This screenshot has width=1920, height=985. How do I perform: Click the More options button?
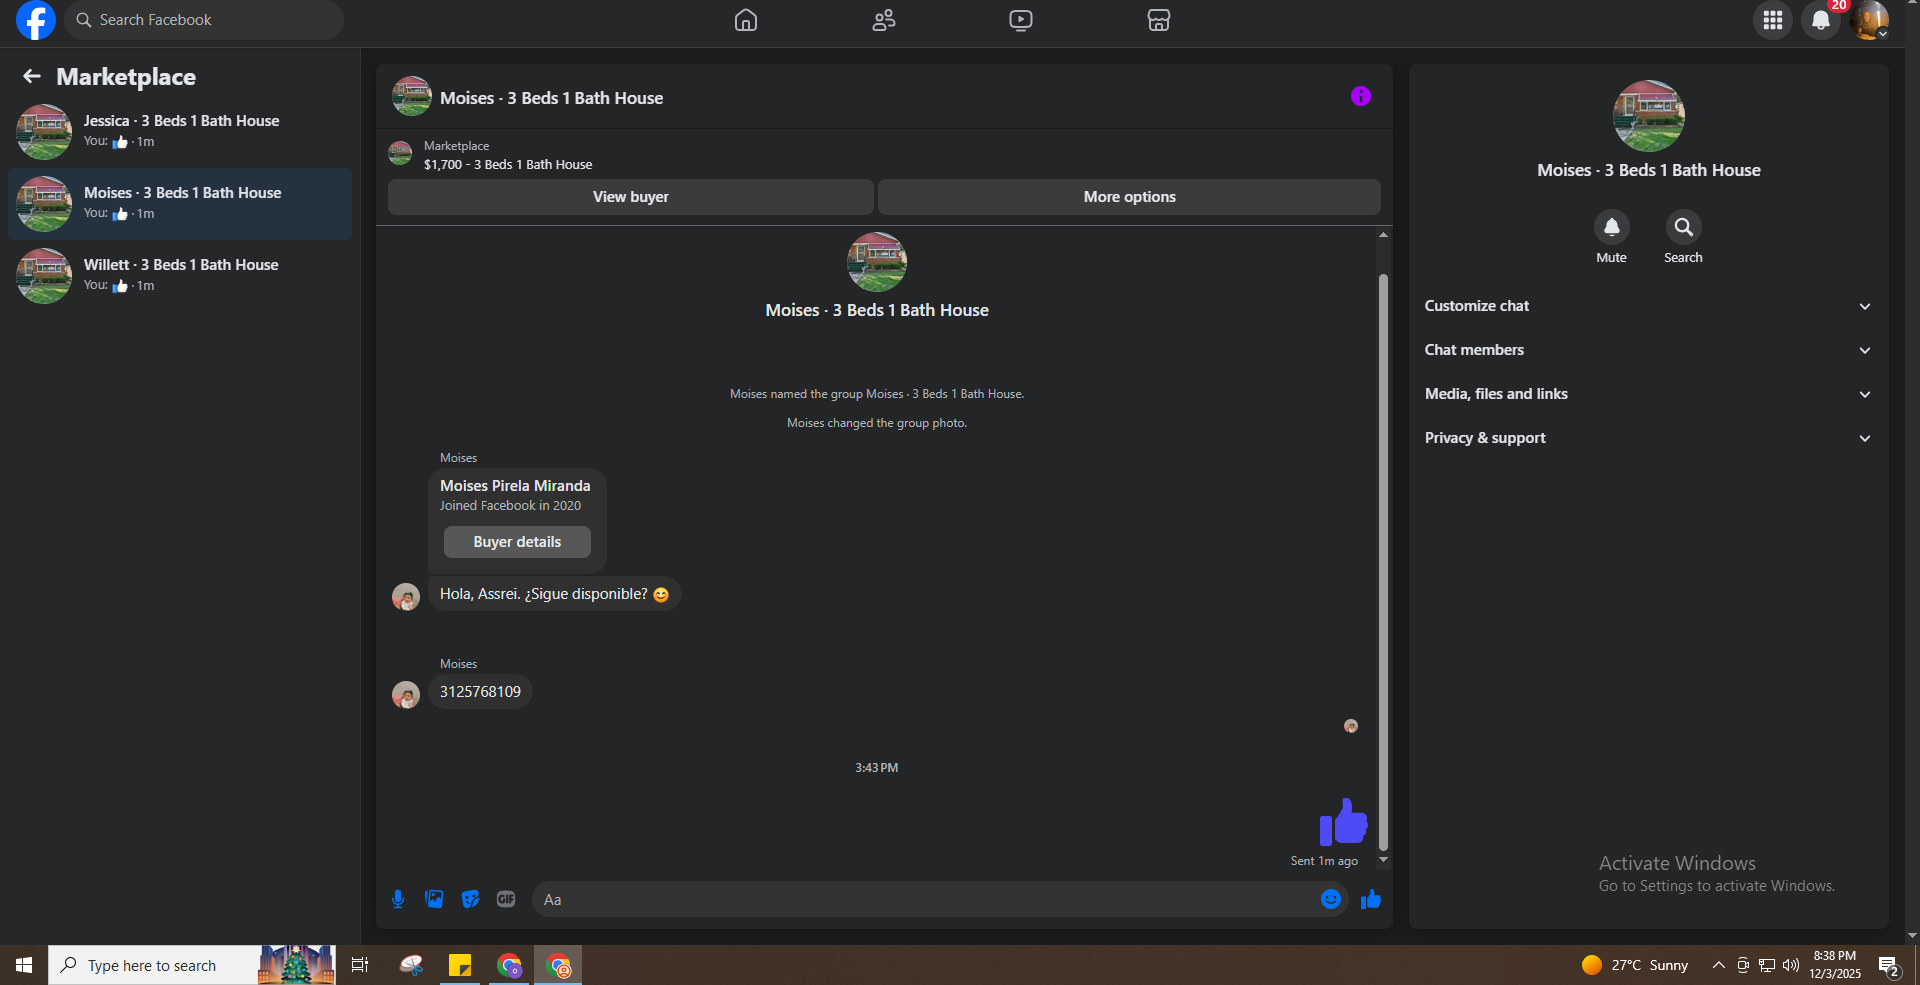click(1129, 197)
